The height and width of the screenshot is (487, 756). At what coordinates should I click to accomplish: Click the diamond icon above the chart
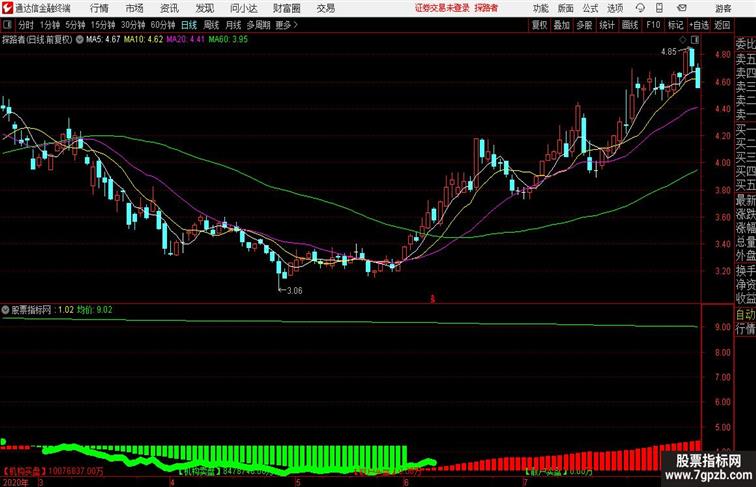coord(683,40)
